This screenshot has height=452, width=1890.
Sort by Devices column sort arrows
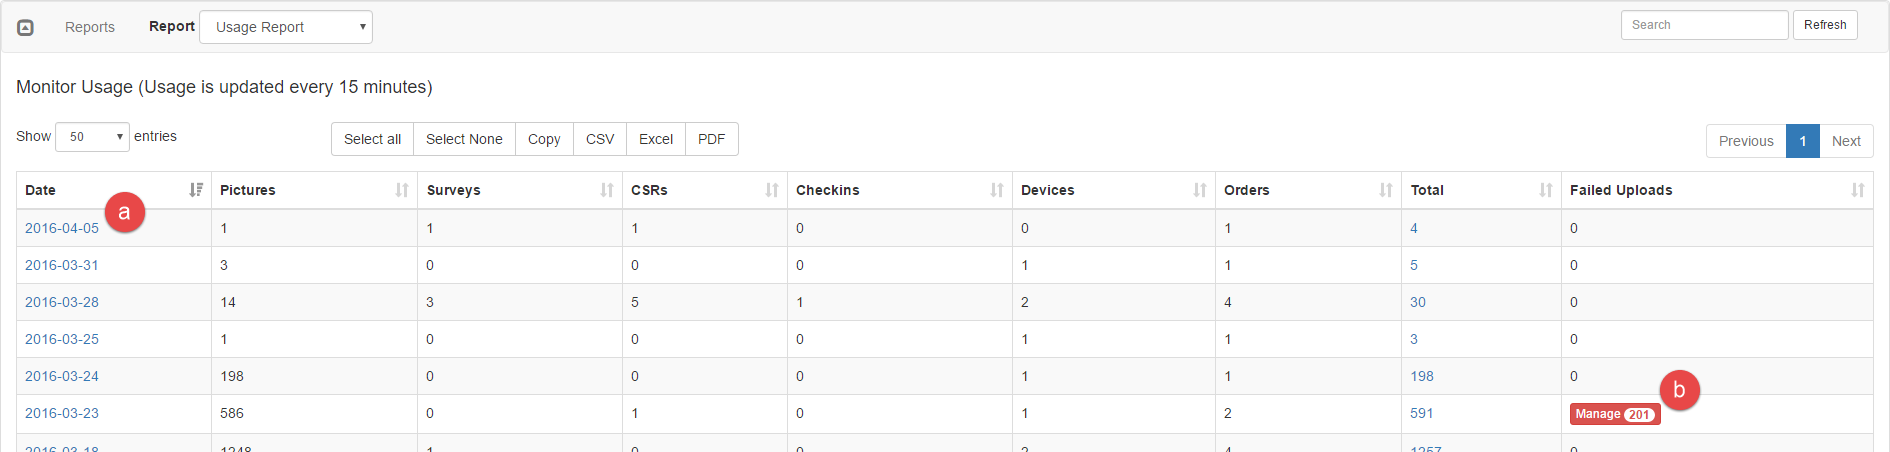1200,190
